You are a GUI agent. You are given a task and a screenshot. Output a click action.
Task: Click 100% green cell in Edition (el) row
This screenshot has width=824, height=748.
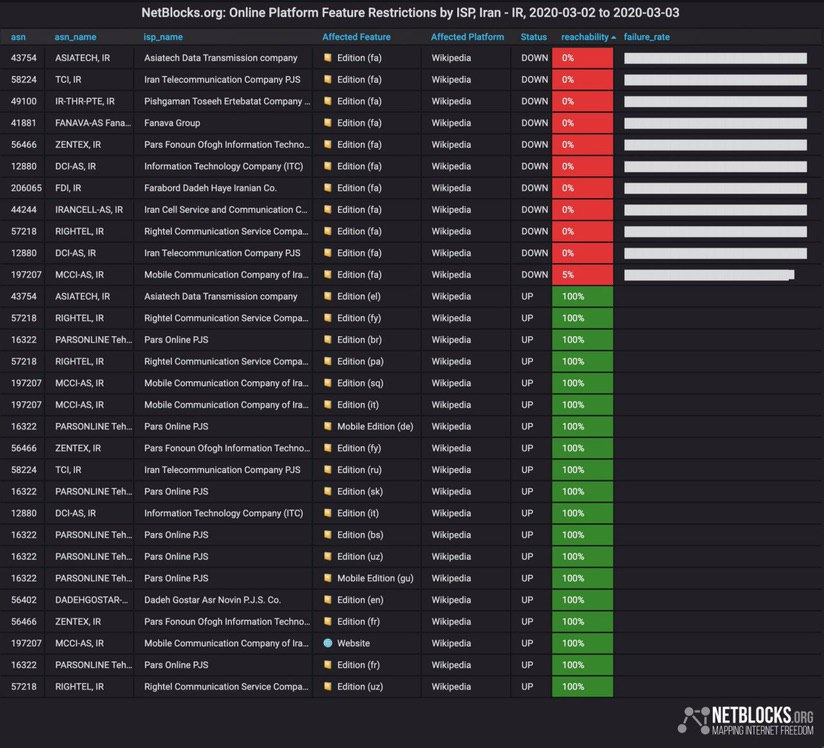(x=582, y=296)
